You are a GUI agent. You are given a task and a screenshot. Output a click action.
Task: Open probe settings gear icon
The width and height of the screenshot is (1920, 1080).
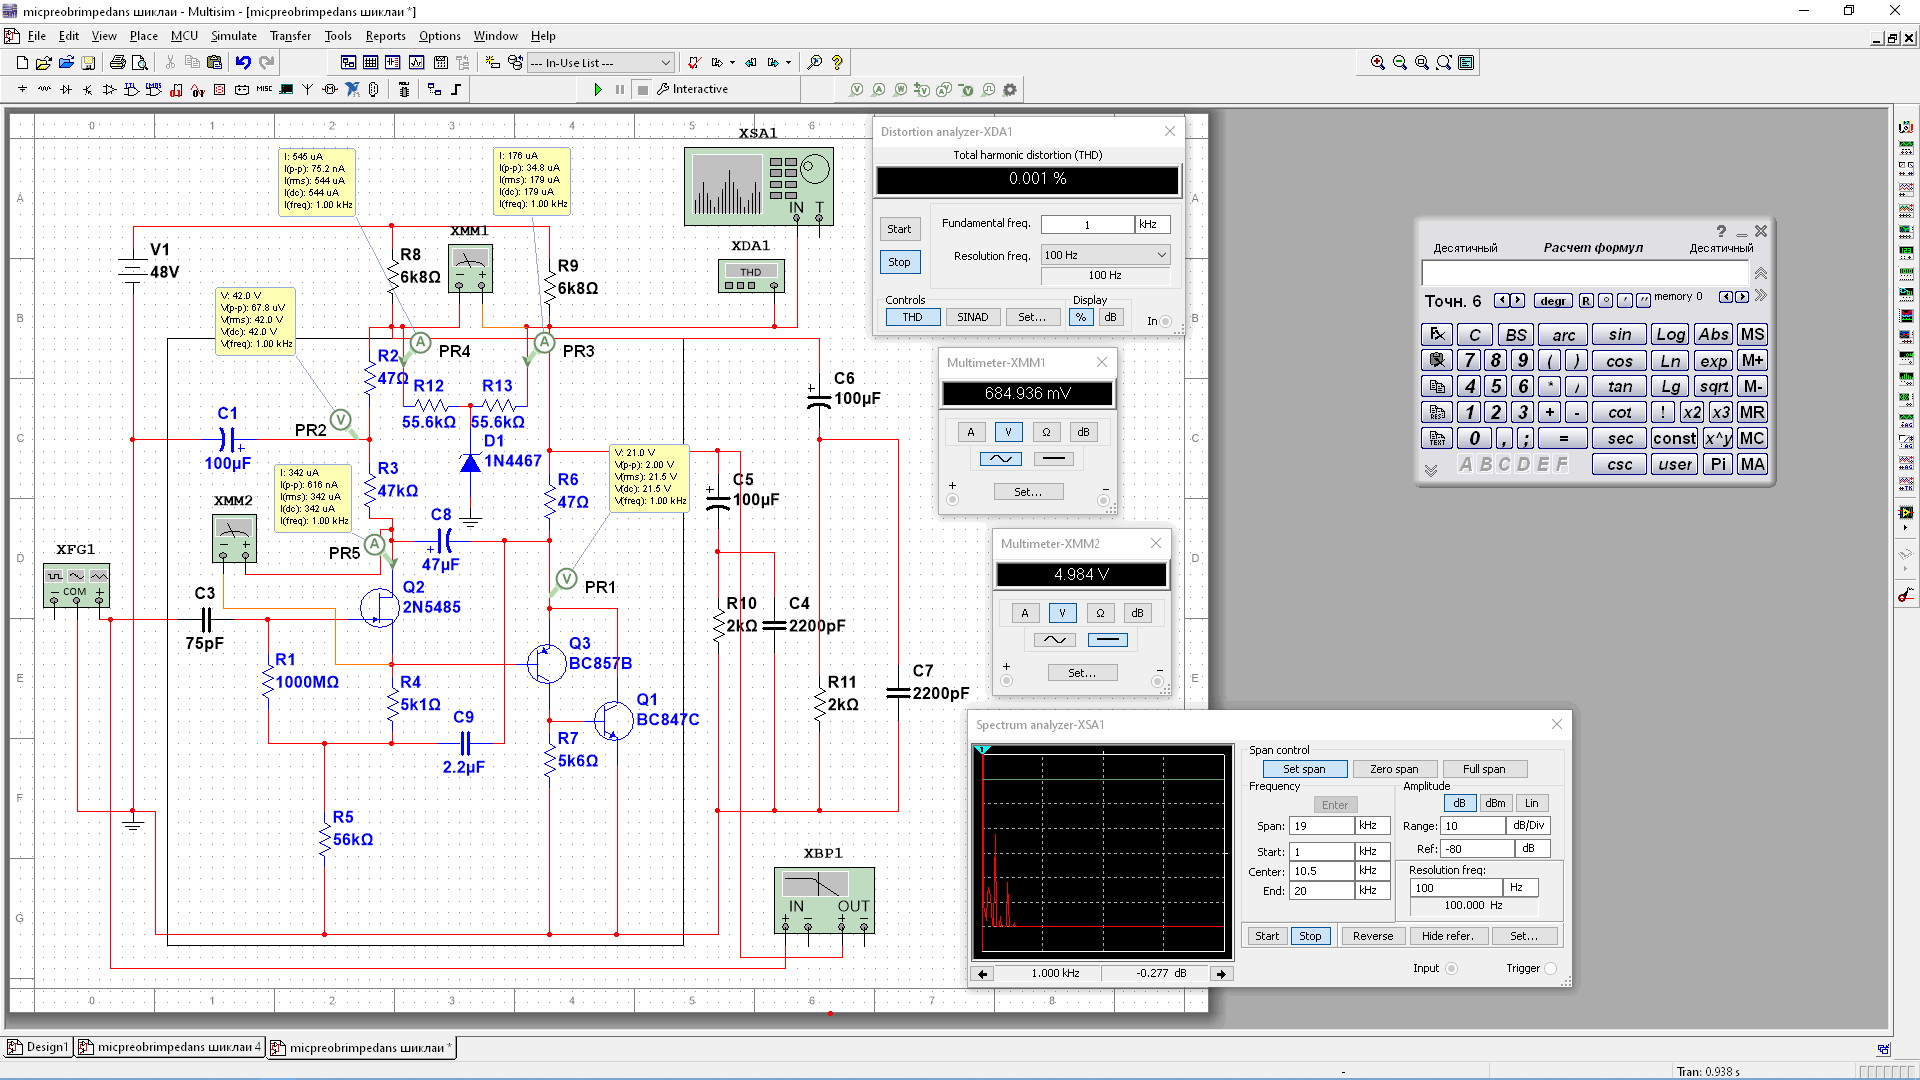tap(1010, 90)
